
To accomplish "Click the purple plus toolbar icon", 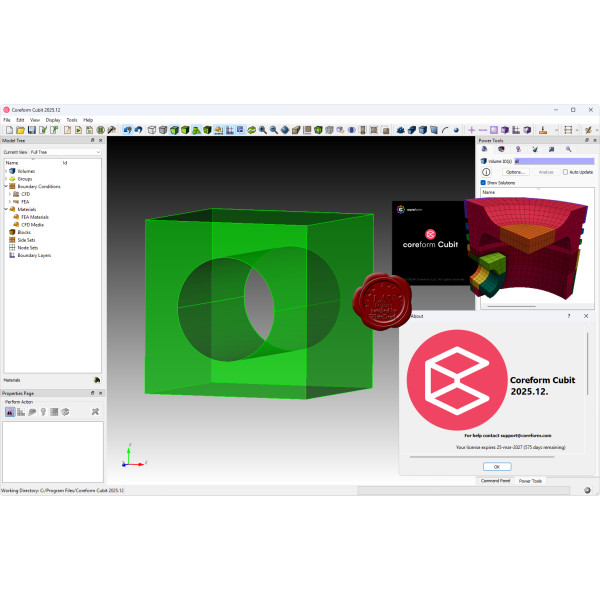I will point(472,130).
